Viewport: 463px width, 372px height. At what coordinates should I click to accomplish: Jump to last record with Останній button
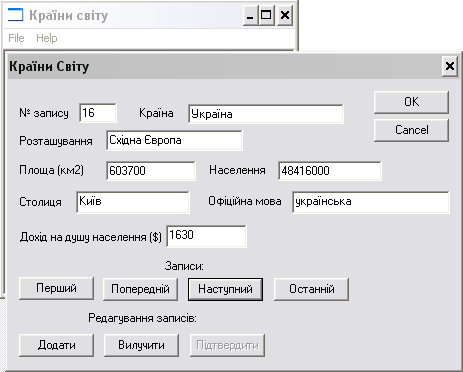coord(311,289)
